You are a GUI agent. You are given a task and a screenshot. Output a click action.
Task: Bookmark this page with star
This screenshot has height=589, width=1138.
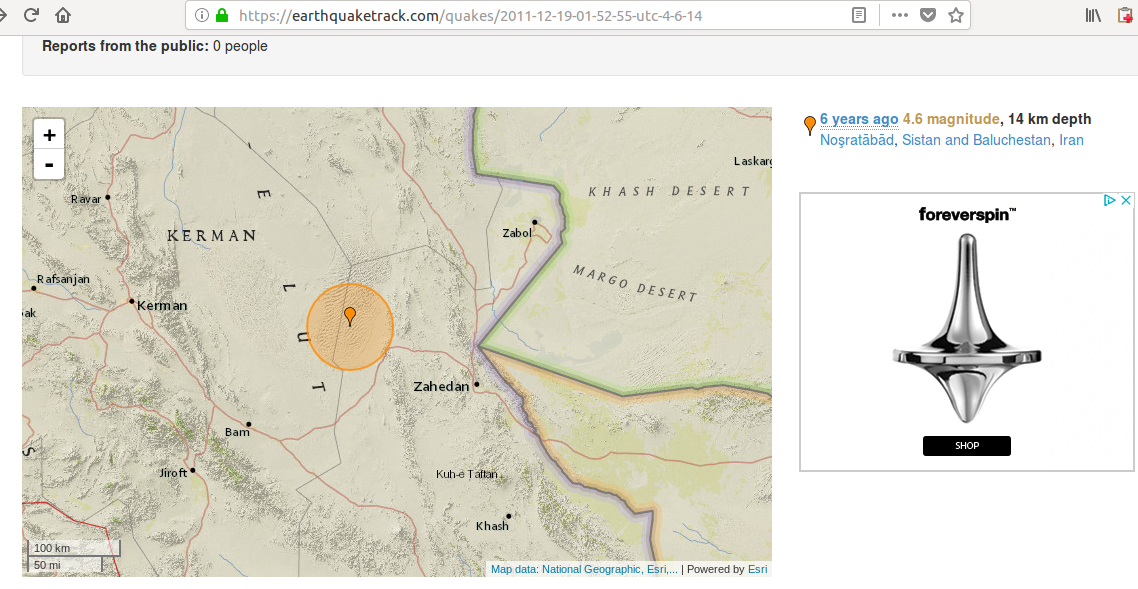955,15
